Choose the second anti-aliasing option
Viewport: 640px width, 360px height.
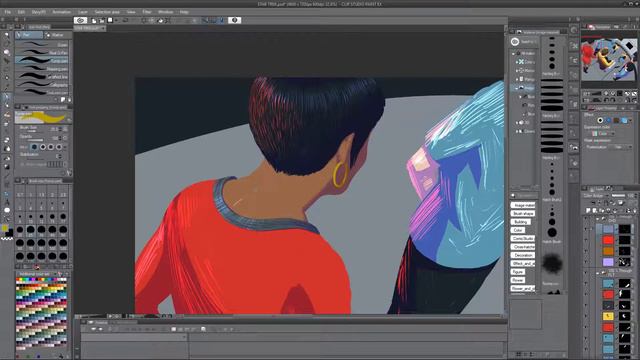pos(43,147)
